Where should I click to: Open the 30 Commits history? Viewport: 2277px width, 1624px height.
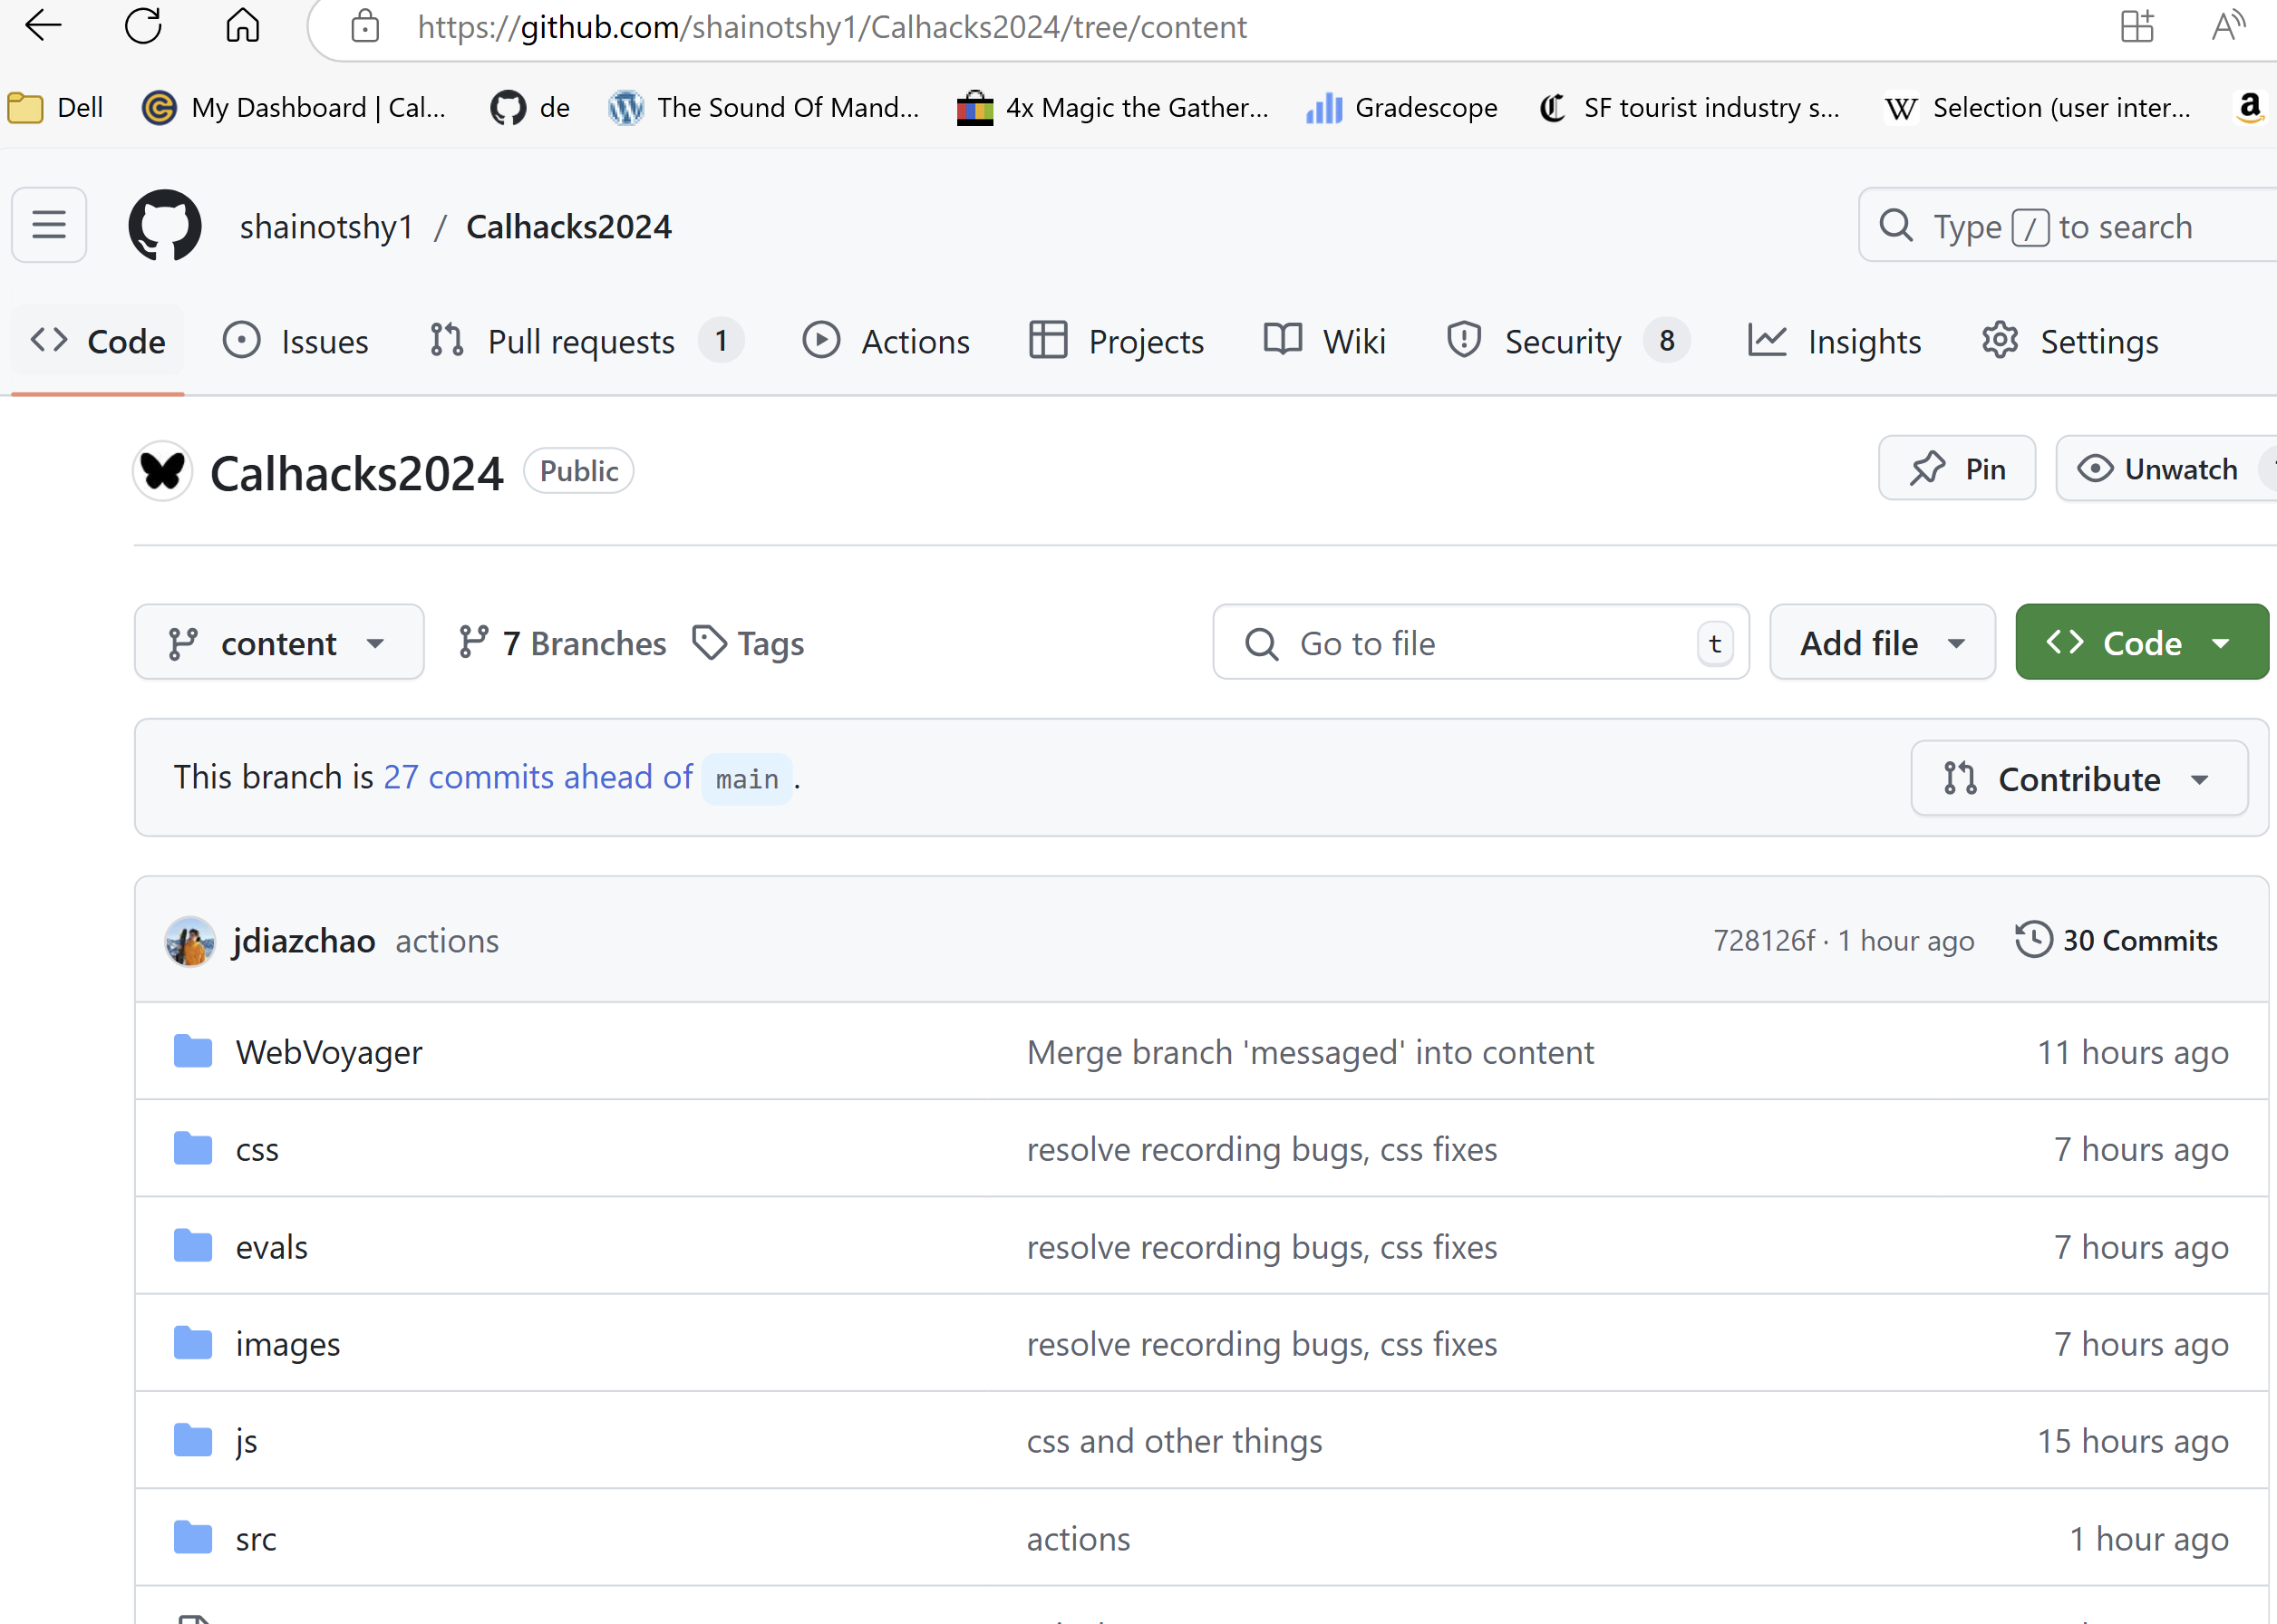click(2116, 940)
